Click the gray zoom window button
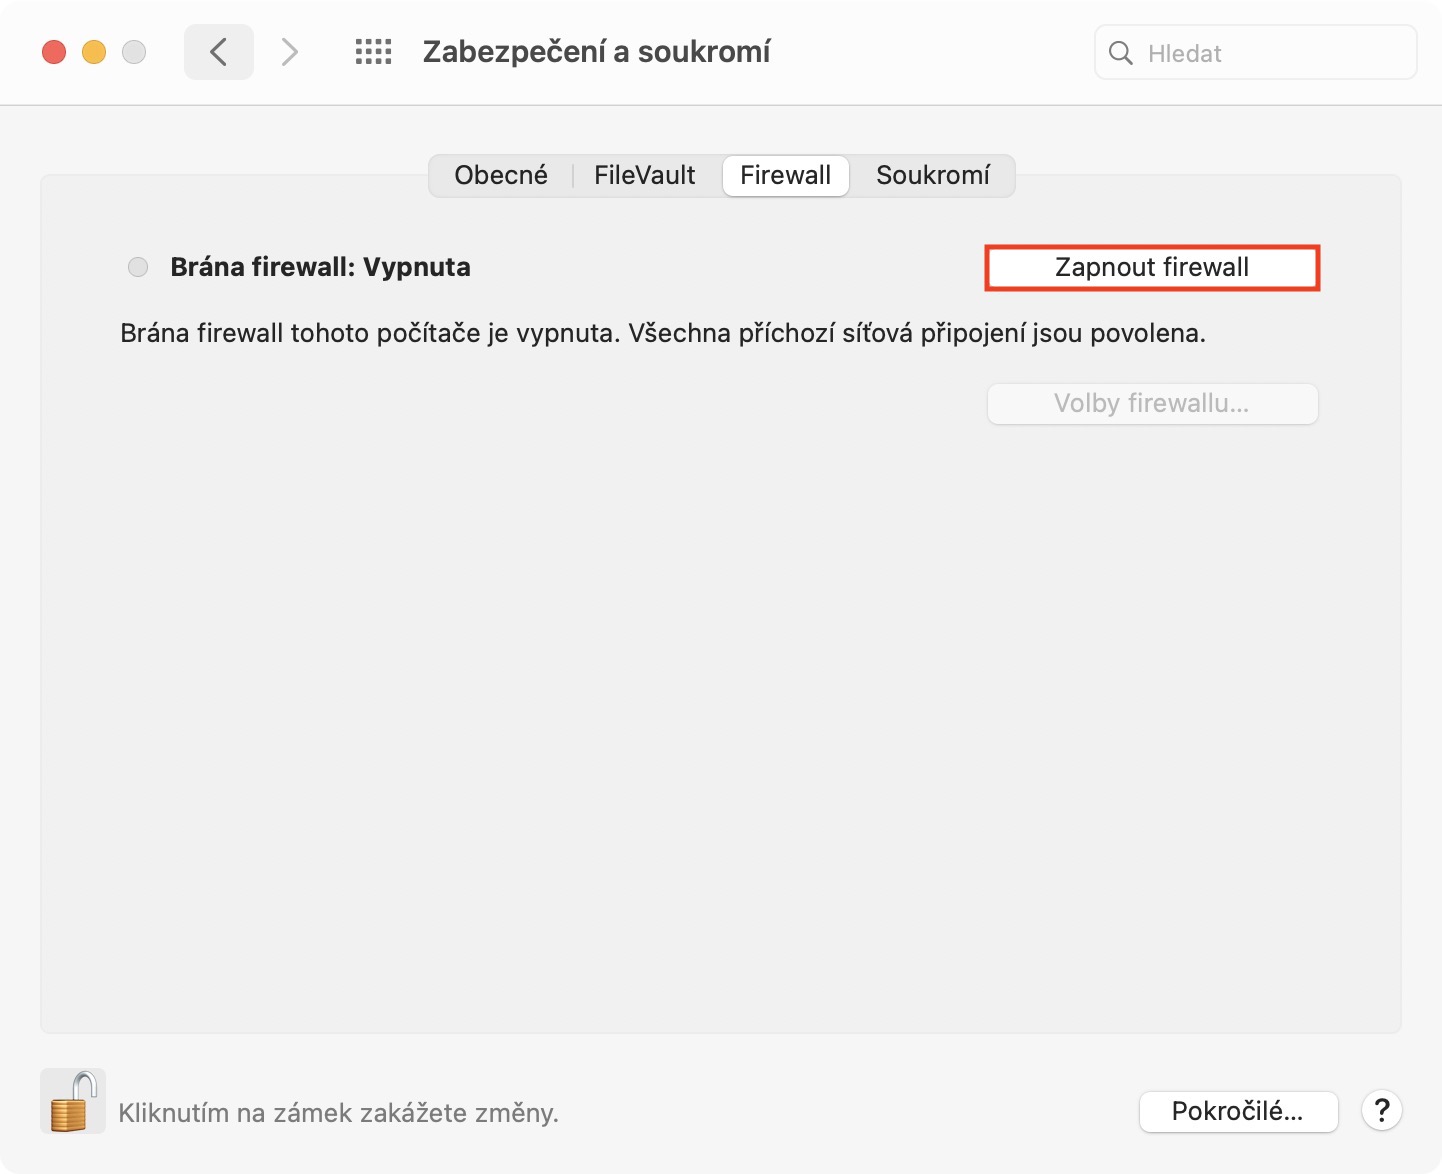Viewport: 1442px width, 1174px height. (134, 52)
